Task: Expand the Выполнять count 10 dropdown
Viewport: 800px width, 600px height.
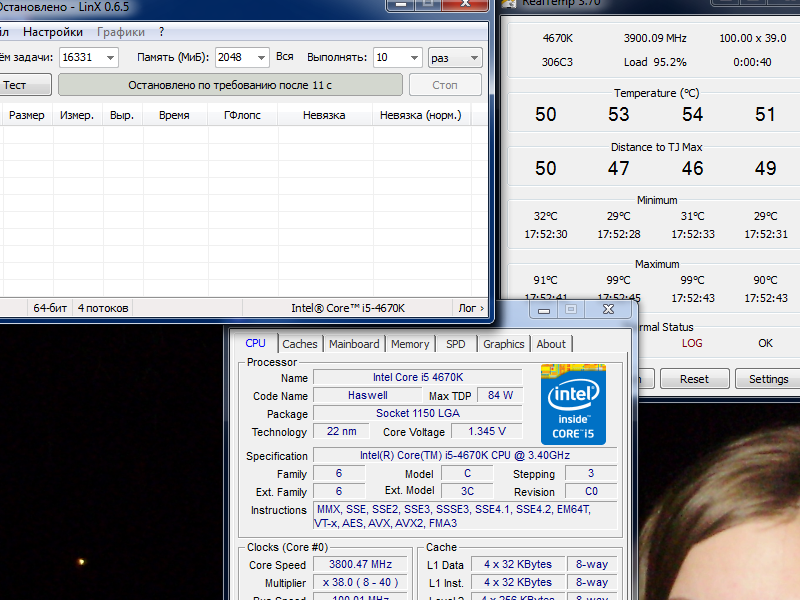Action: [414, 58]
